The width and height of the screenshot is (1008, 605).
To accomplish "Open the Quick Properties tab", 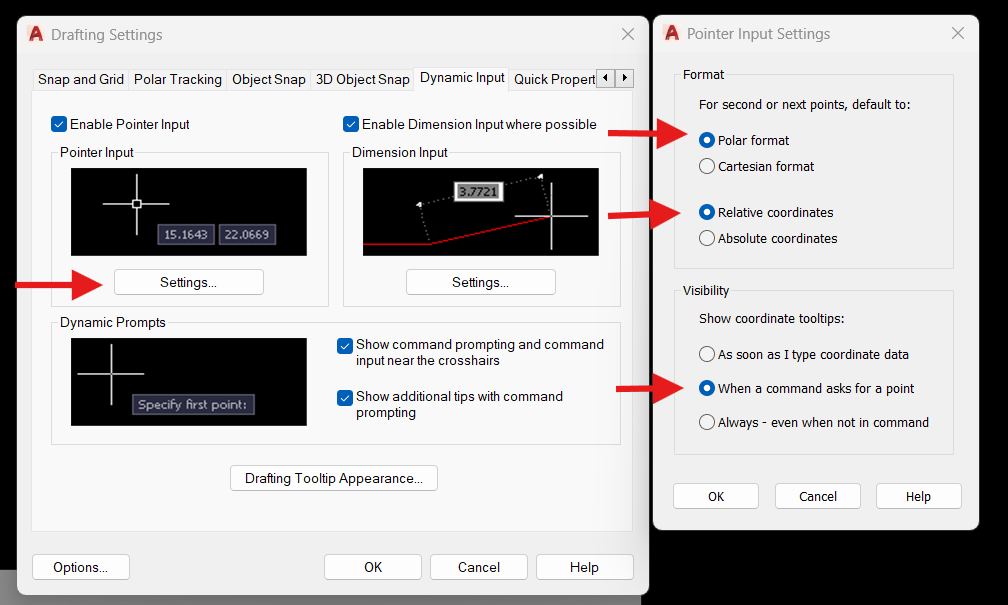I will pos(554,79).
